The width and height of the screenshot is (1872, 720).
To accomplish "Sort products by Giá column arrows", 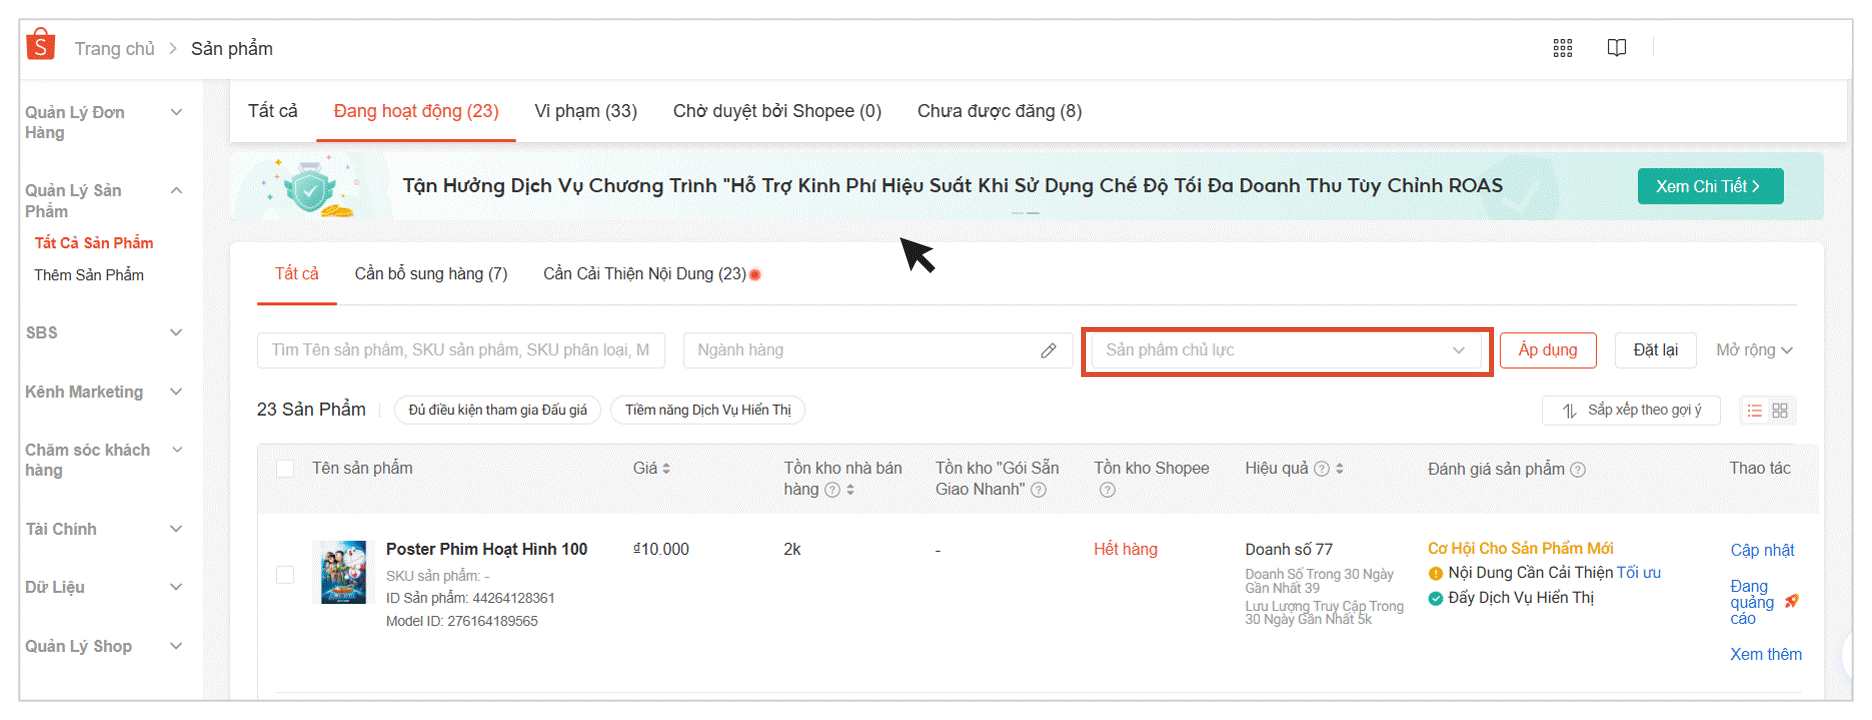I will point(666,469).
